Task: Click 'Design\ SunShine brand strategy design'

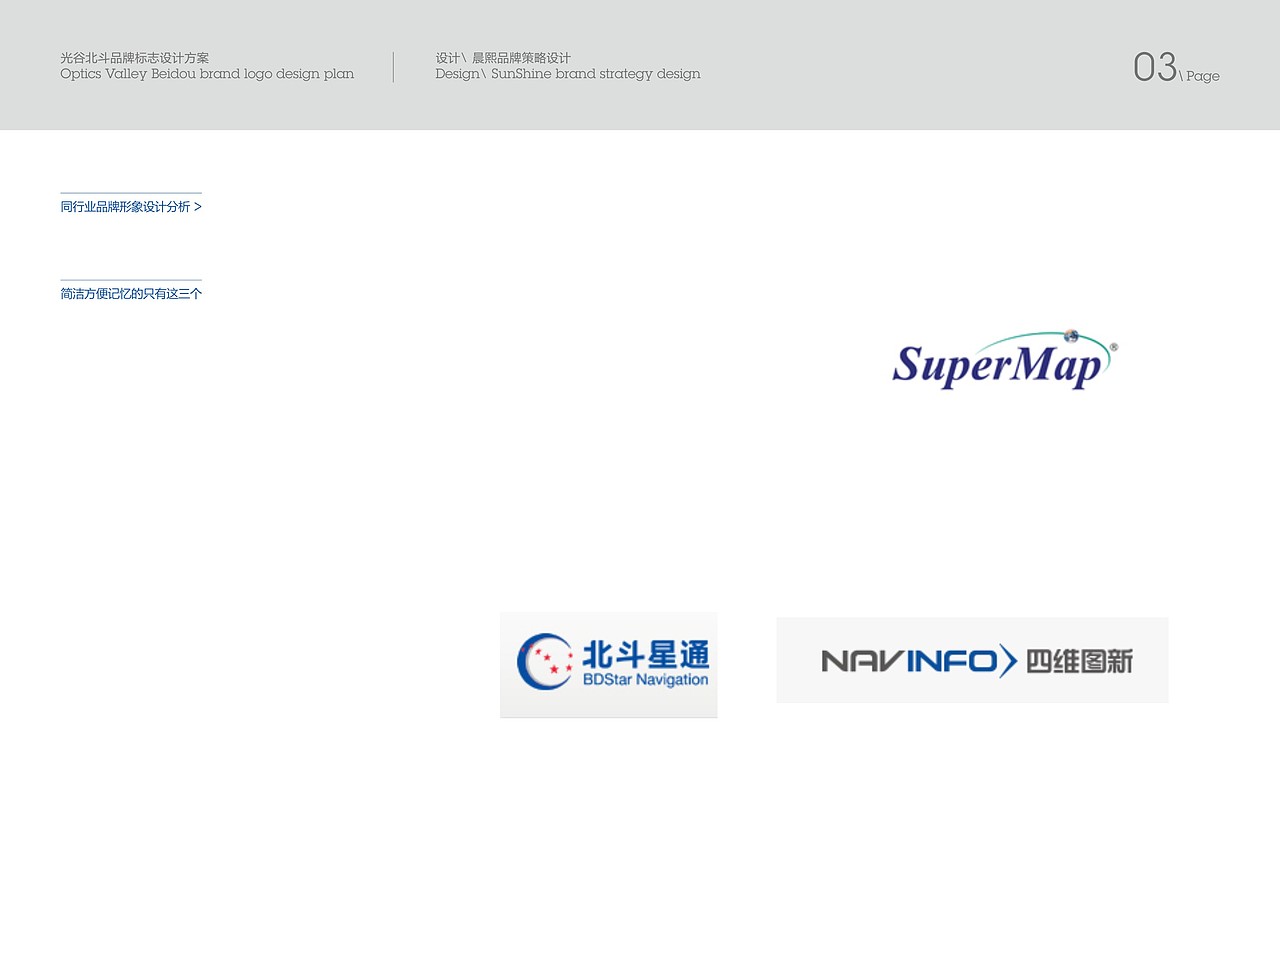Action: (x=568, y=74)
